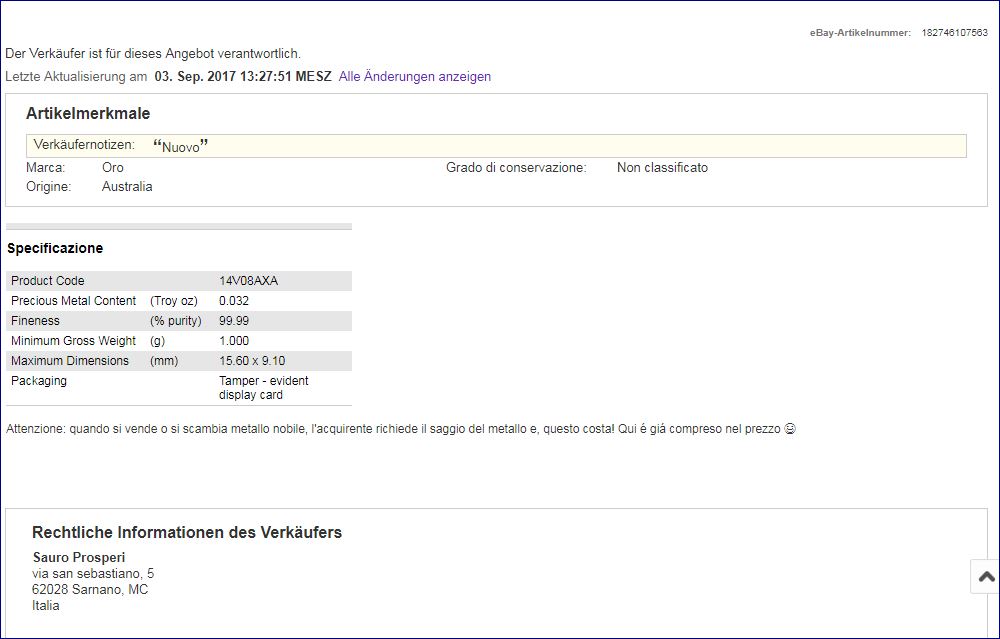Click the "Nuovo" seller note text

point(180,146)
